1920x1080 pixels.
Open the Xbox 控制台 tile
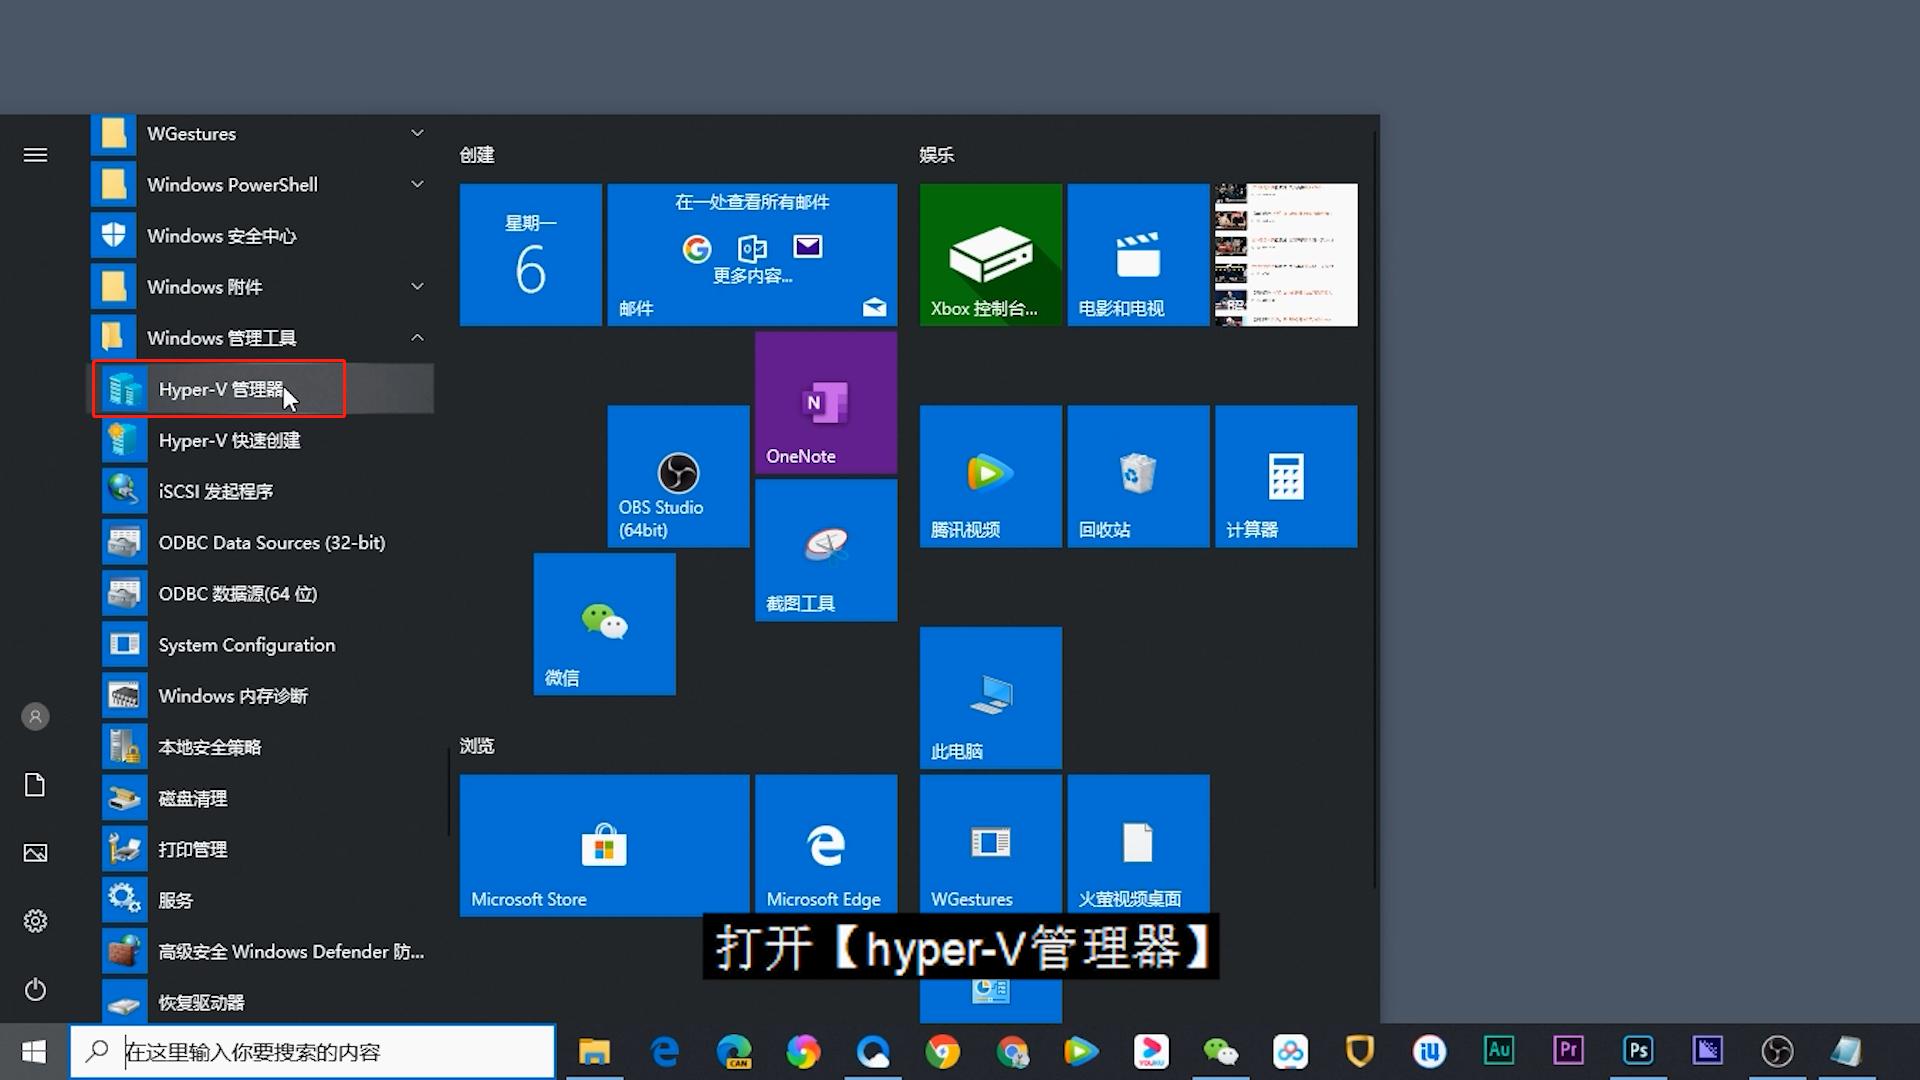(x=989, y=254)
